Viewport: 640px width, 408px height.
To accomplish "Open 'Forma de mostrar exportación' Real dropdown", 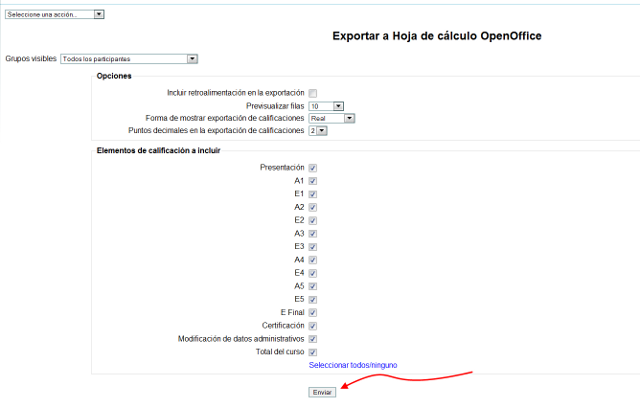I will coord(332,117).
